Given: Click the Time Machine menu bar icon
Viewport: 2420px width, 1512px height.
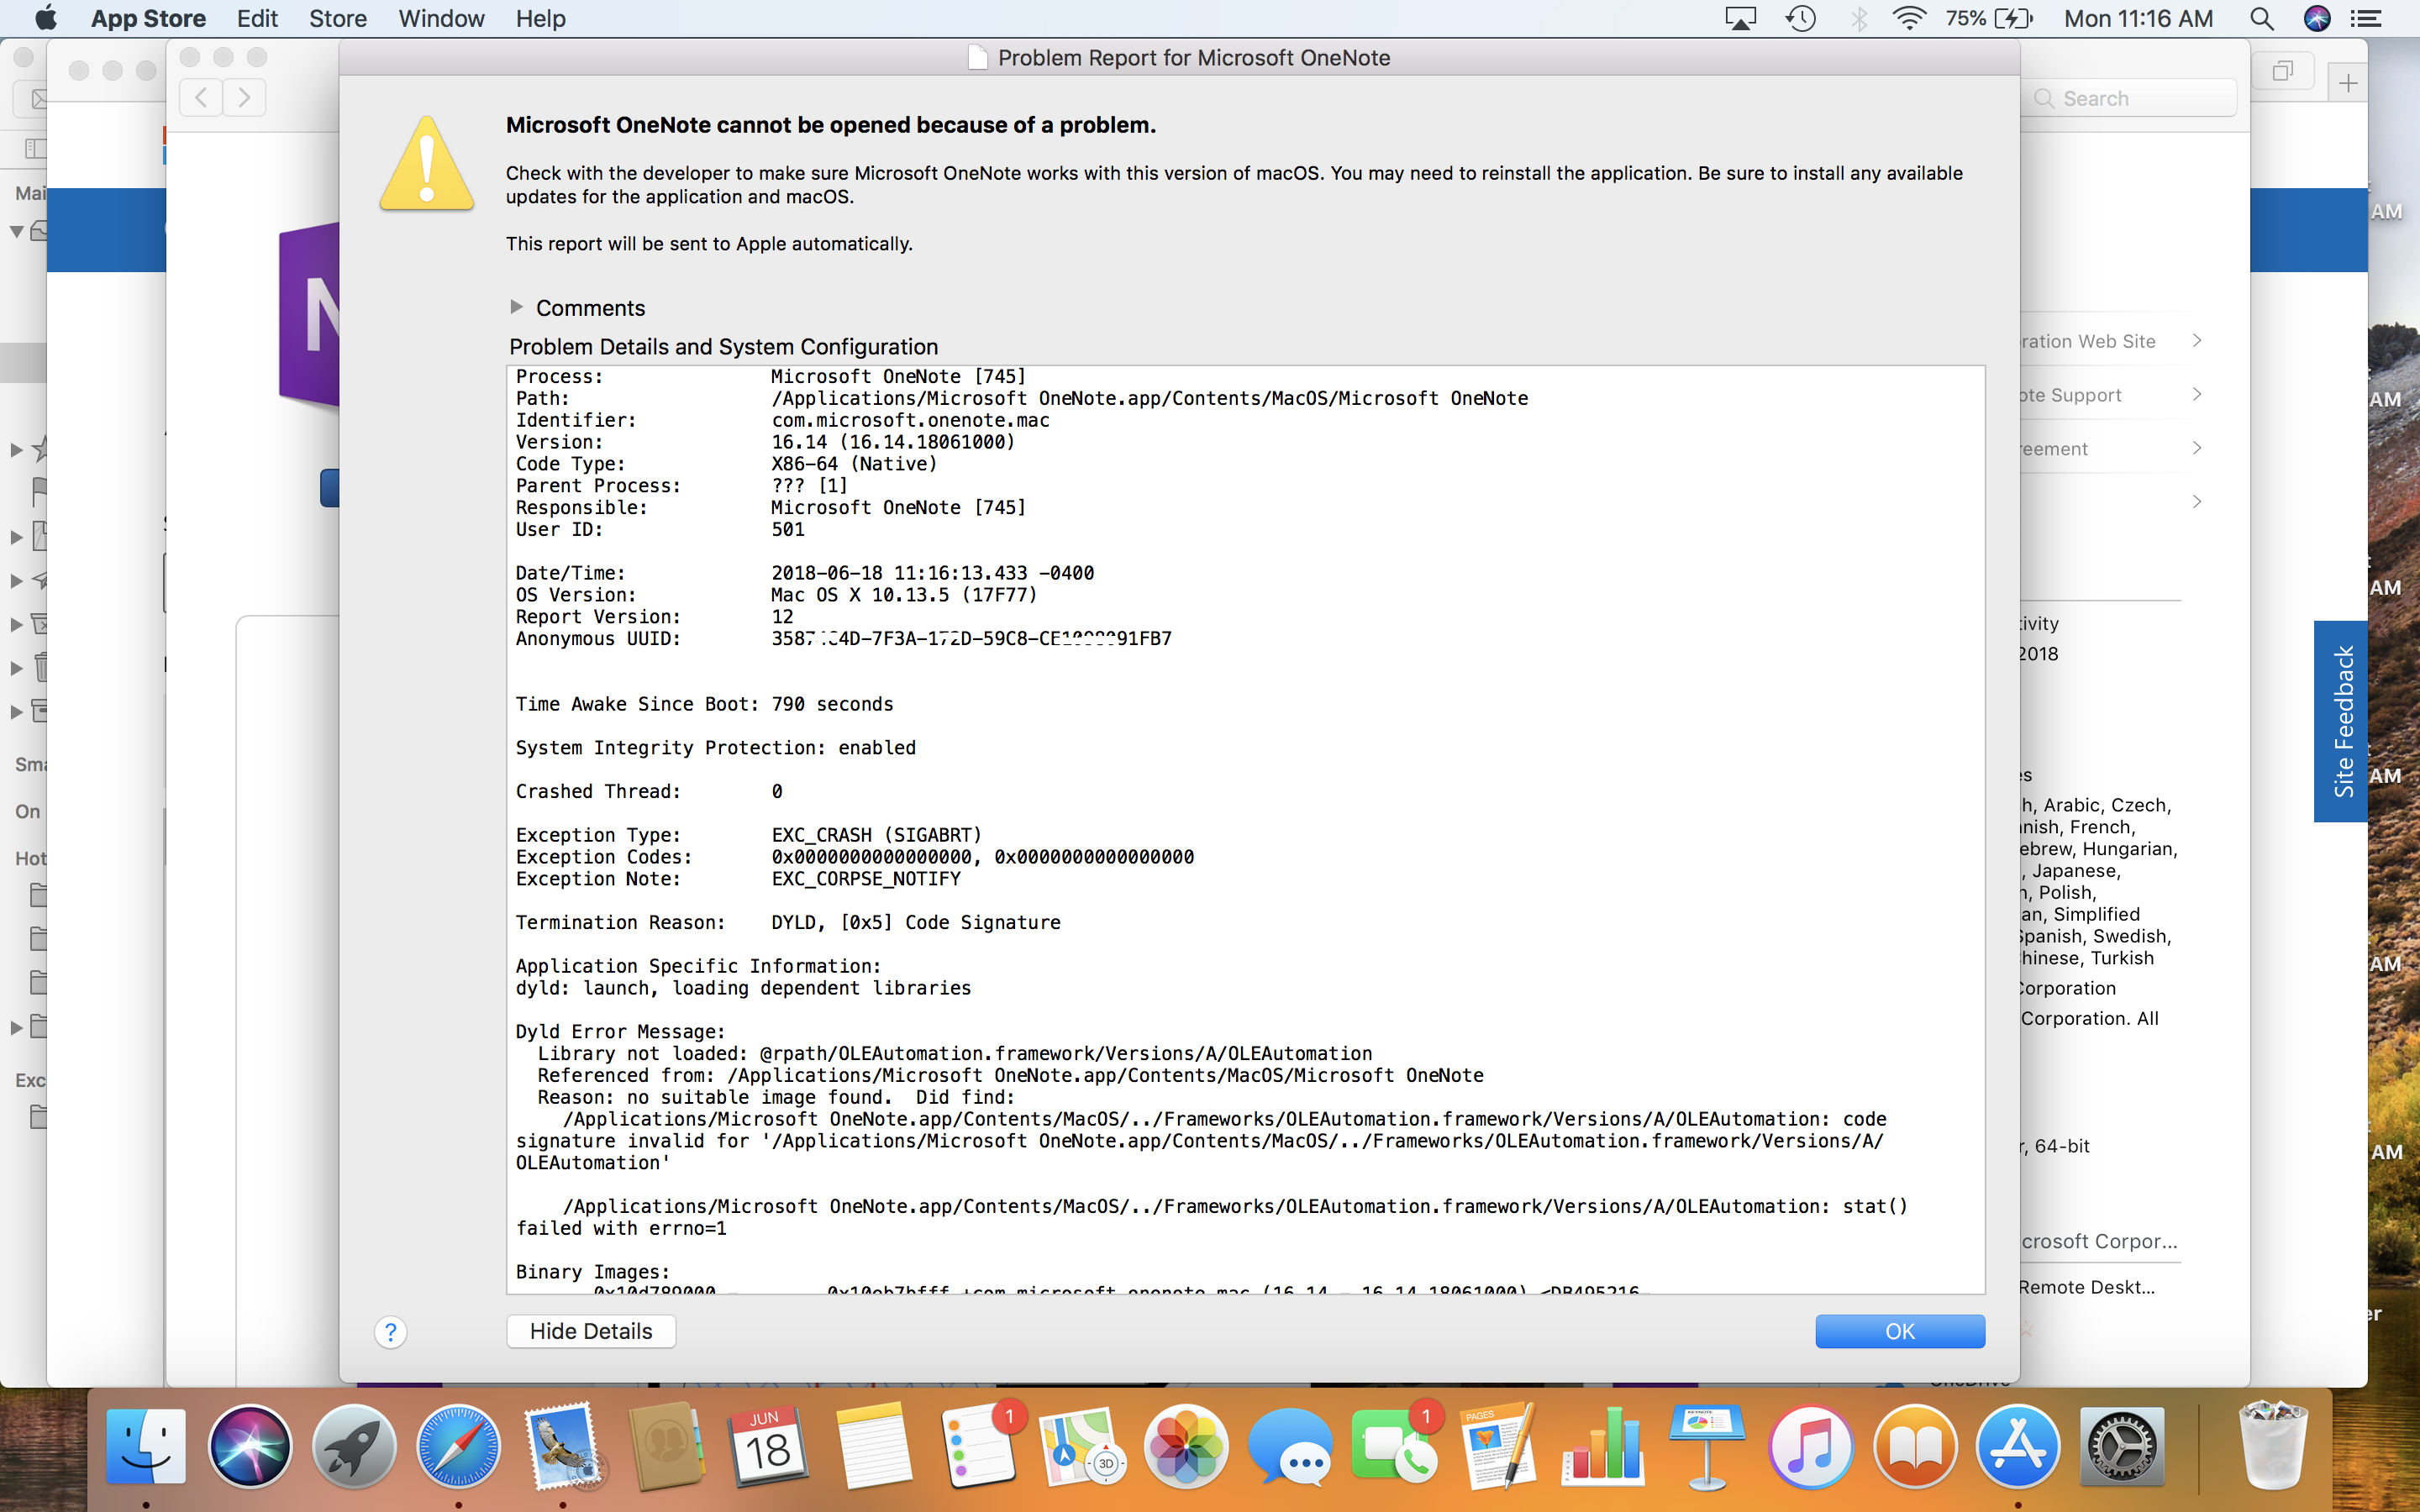Looking at the screenshot, I should 1801,18.
